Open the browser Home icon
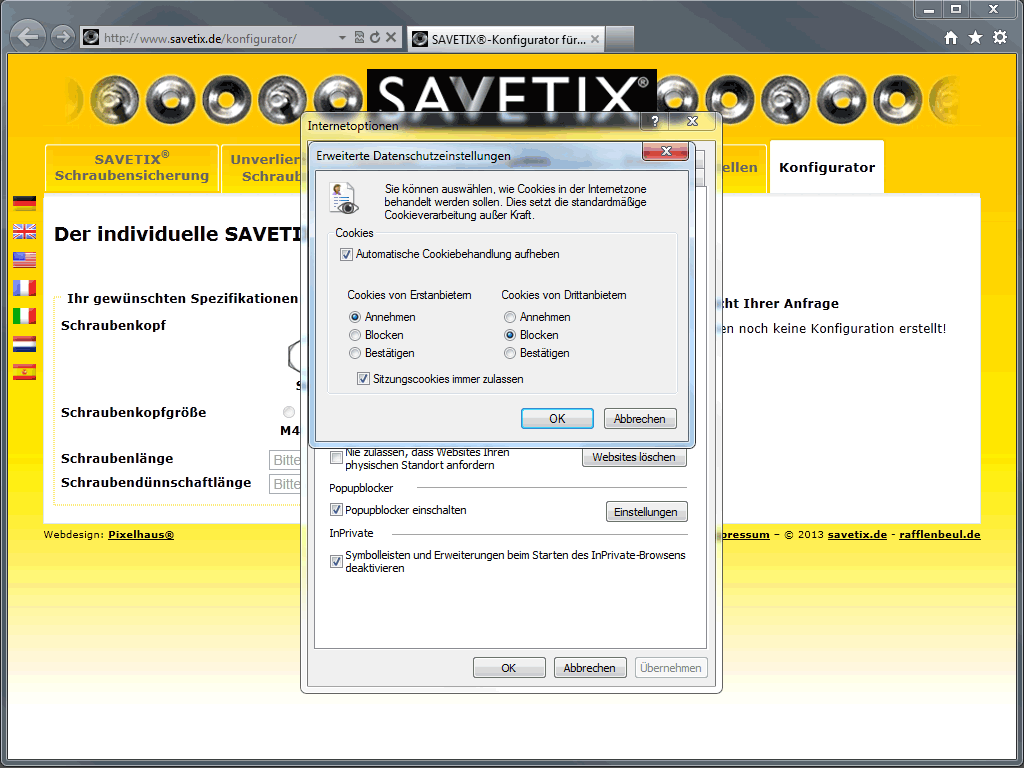Viewport: 1024px width, 768px height. pyautogui.click(x=951, y=38)
